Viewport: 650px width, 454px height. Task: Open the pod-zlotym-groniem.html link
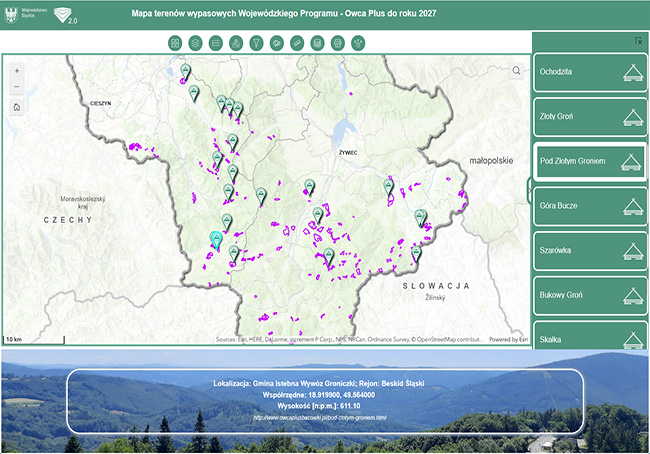tap(320, 418)
